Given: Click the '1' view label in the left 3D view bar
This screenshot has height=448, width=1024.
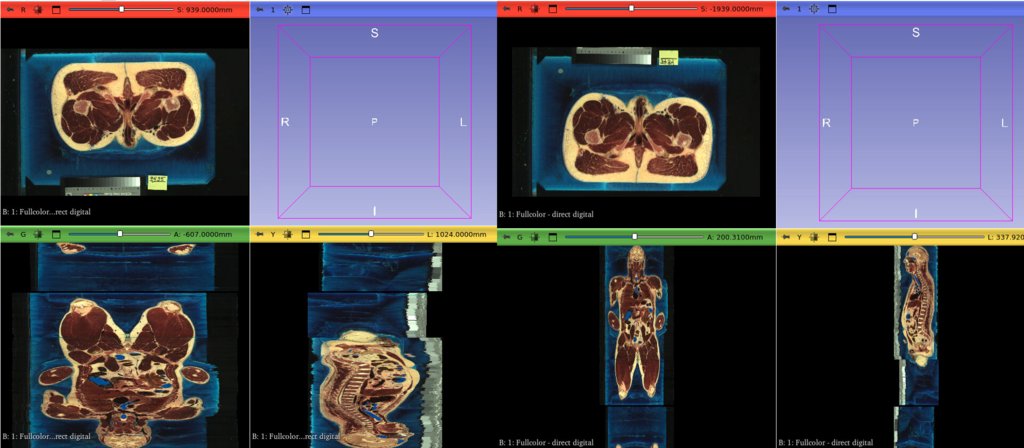Looking at the screenshot, I should [x=273, y=9].
